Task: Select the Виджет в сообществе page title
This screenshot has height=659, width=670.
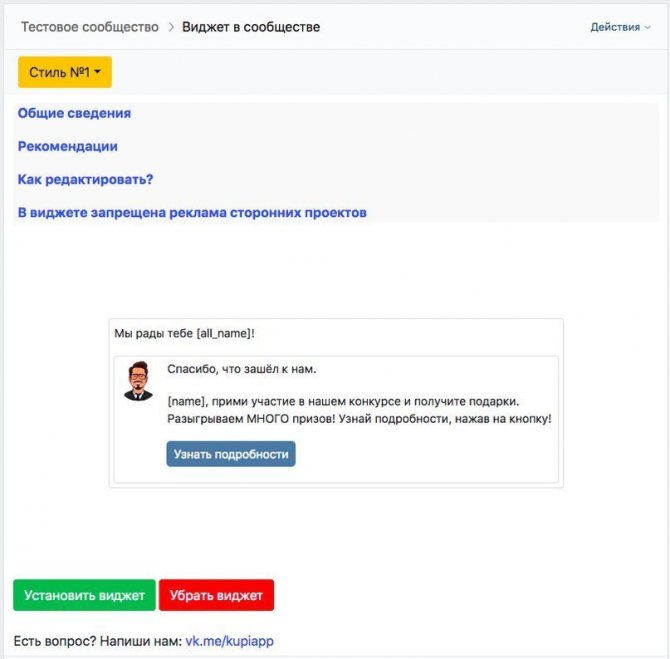Action: (251, 27)
